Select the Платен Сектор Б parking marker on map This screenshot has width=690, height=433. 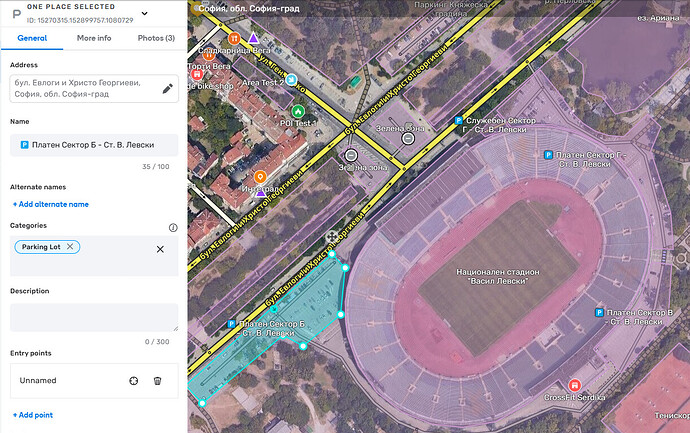click(231, 324)
